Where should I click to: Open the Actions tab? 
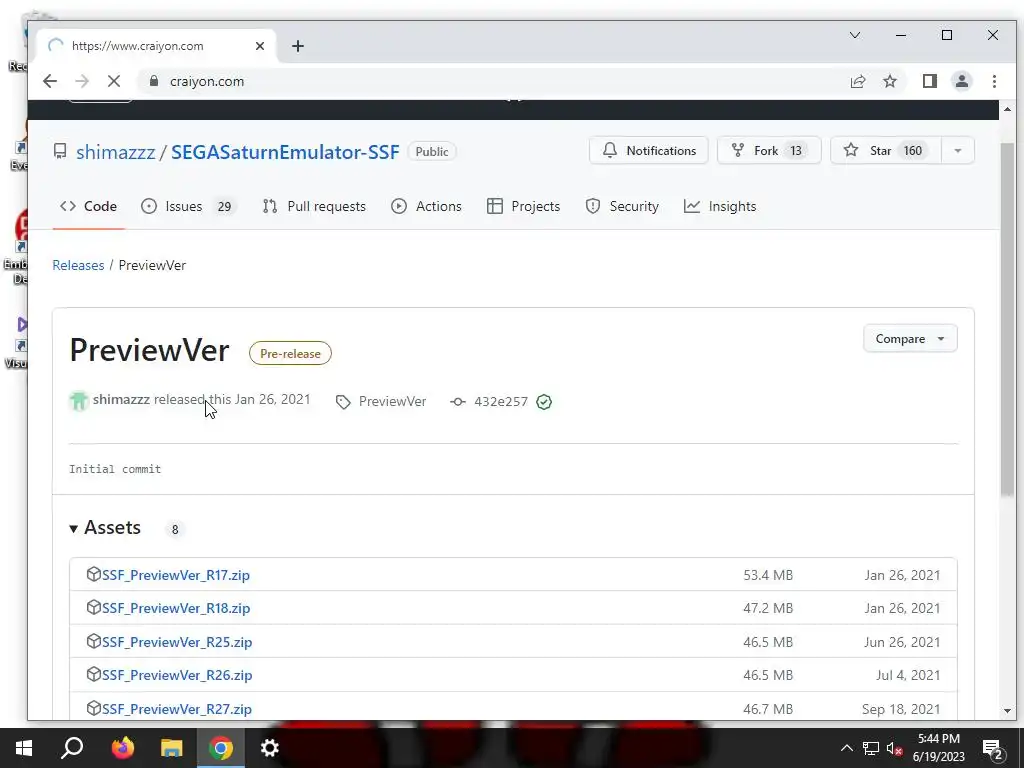coord(426,206)
